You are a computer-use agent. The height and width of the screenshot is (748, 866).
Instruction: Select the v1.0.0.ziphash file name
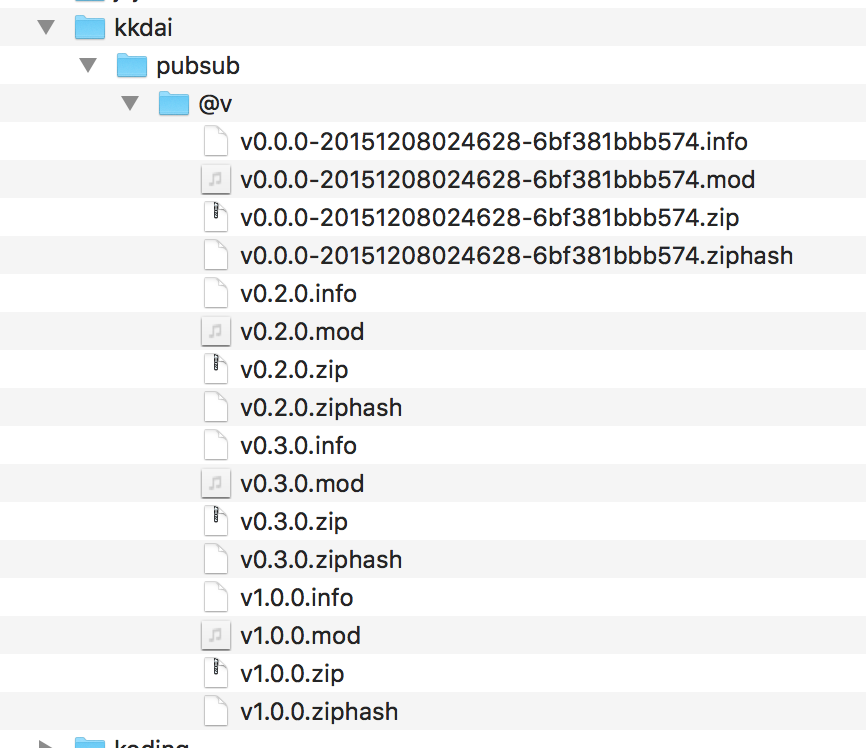(x=319, y=712)
